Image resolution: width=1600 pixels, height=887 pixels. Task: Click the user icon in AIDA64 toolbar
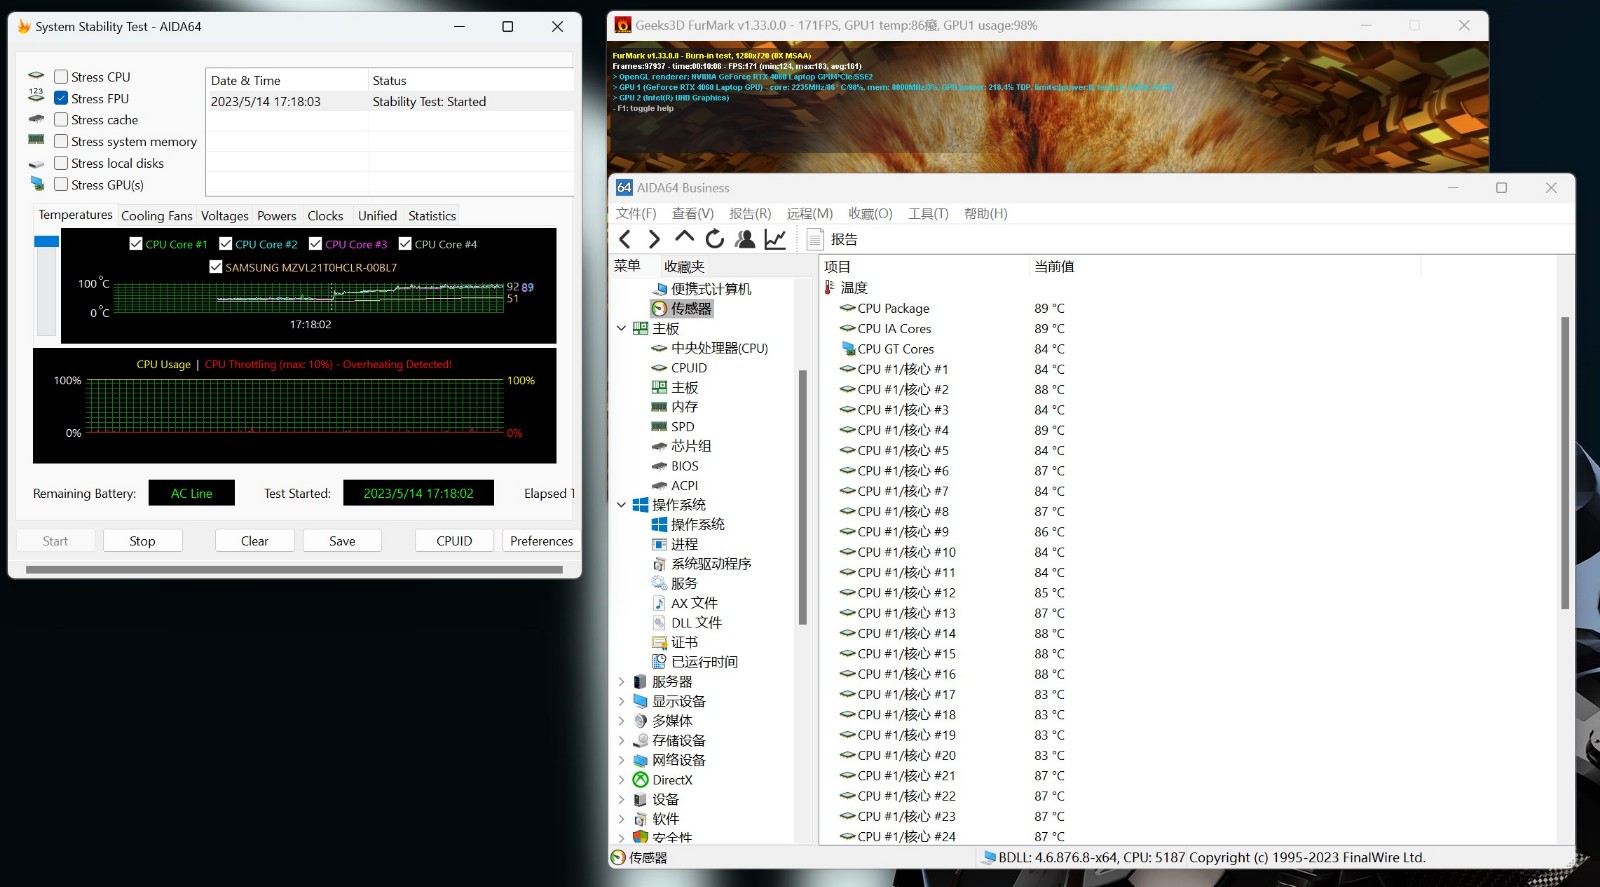coord(745,239)
